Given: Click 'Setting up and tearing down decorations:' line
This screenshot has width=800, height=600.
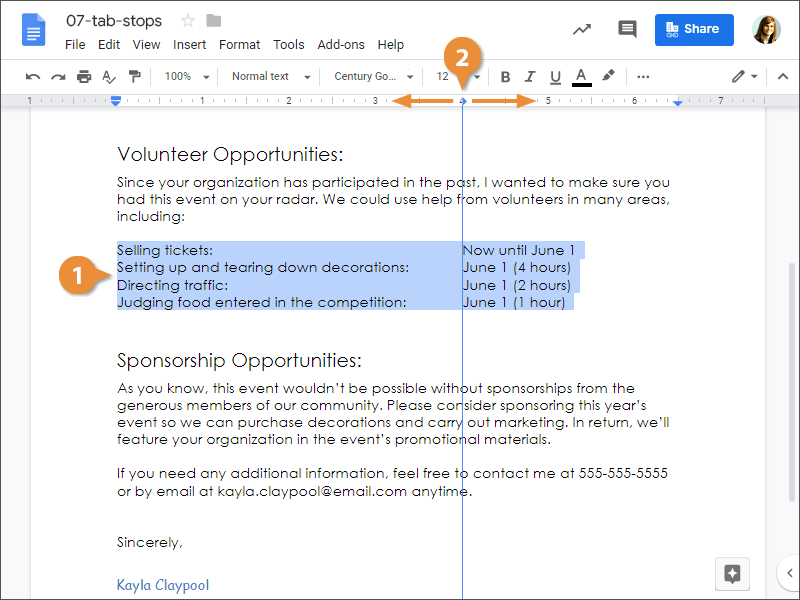Looking at the screenshot, I should click(263, 267).
